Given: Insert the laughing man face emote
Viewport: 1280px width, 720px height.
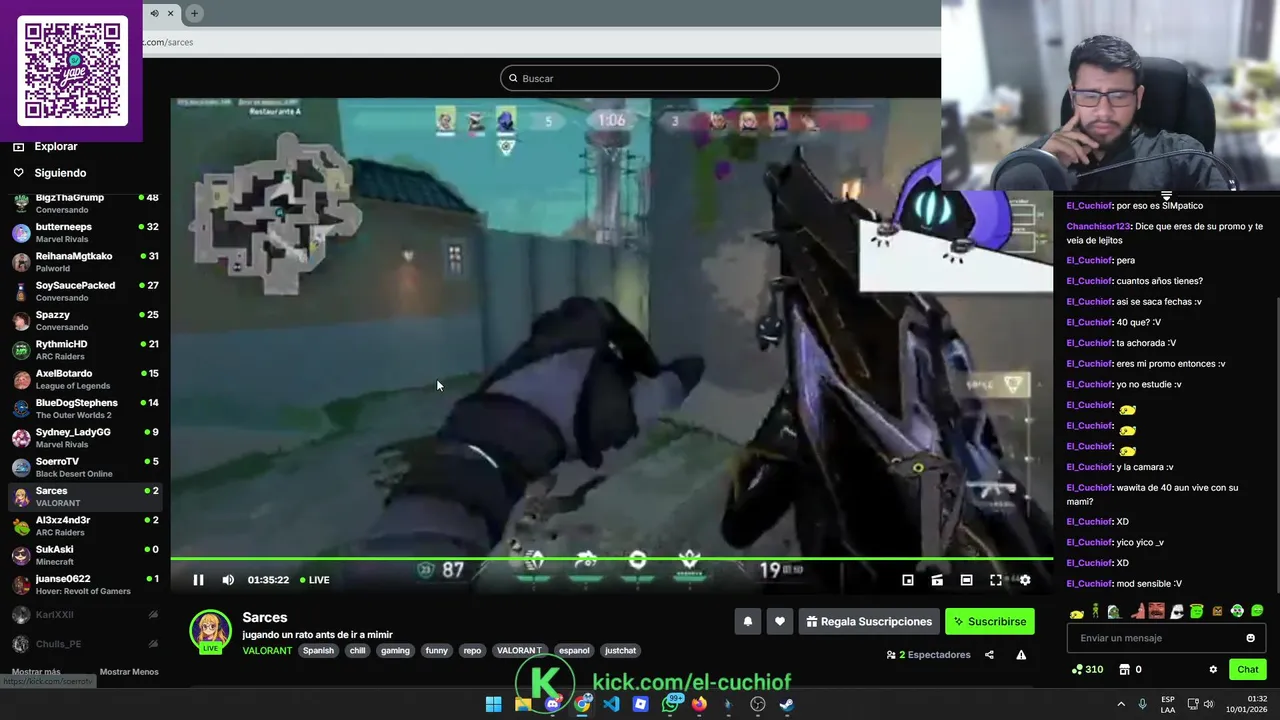Looking at the screenshot, I should 1156,611.
